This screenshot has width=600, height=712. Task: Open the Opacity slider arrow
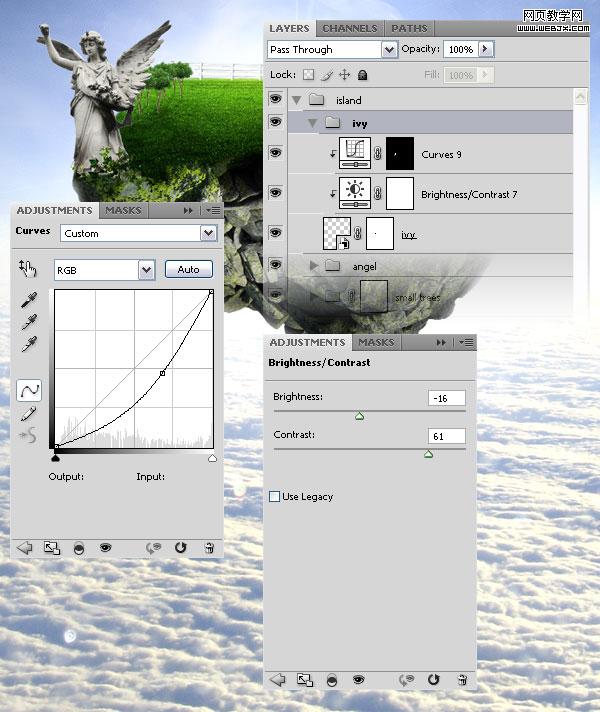click(x=485, y=49)
